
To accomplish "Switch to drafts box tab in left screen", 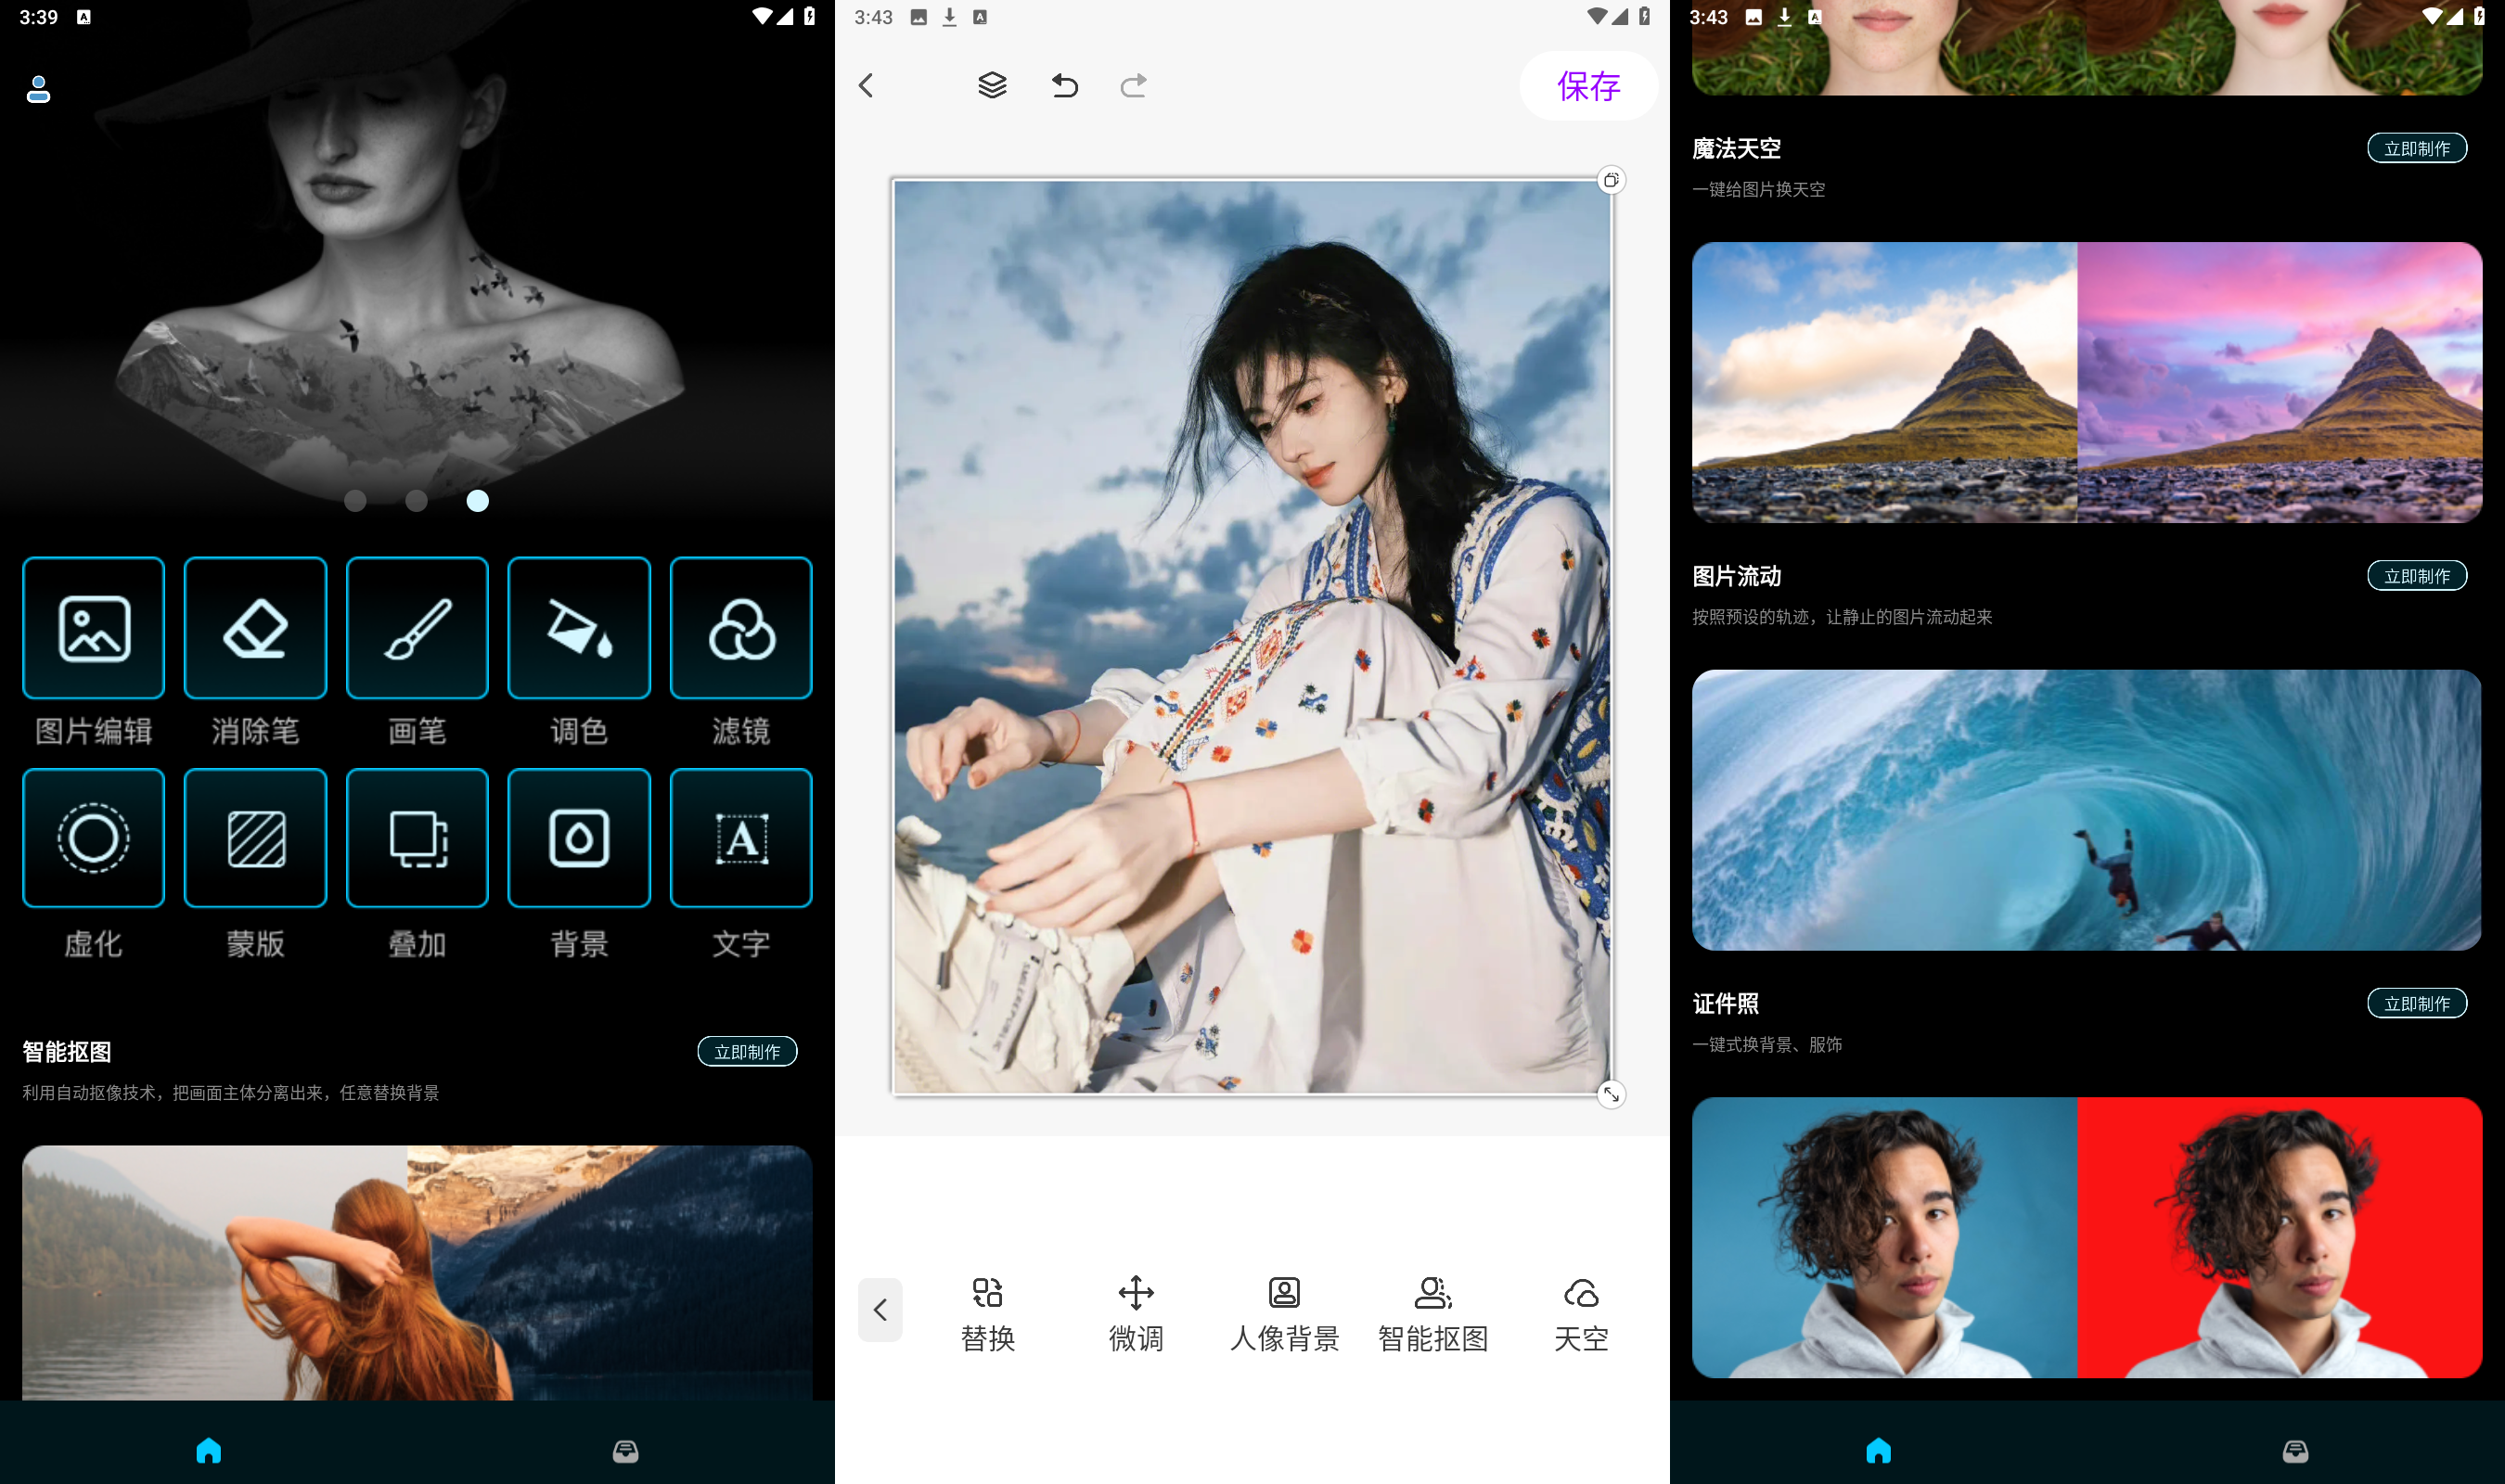I will coord(626,1451).
